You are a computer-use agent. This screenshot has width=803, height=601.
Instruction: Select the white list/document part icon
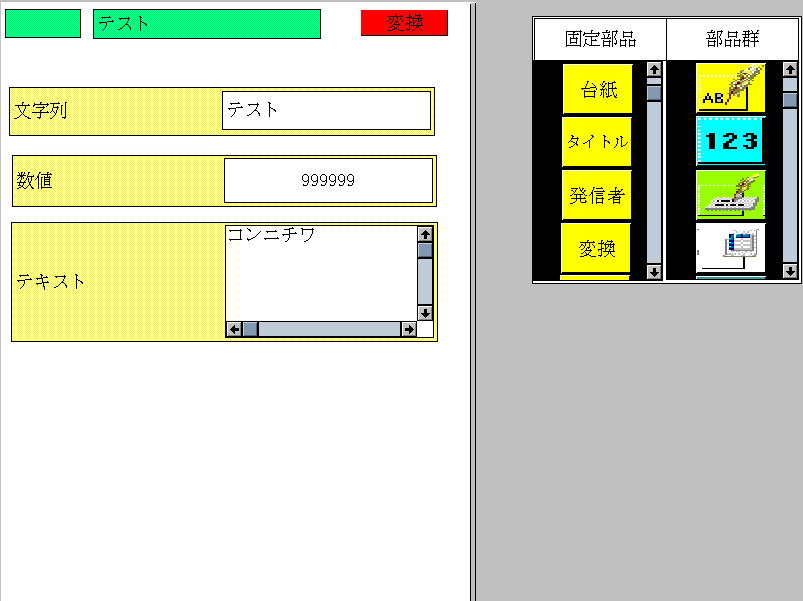click(x=731, y=247)
